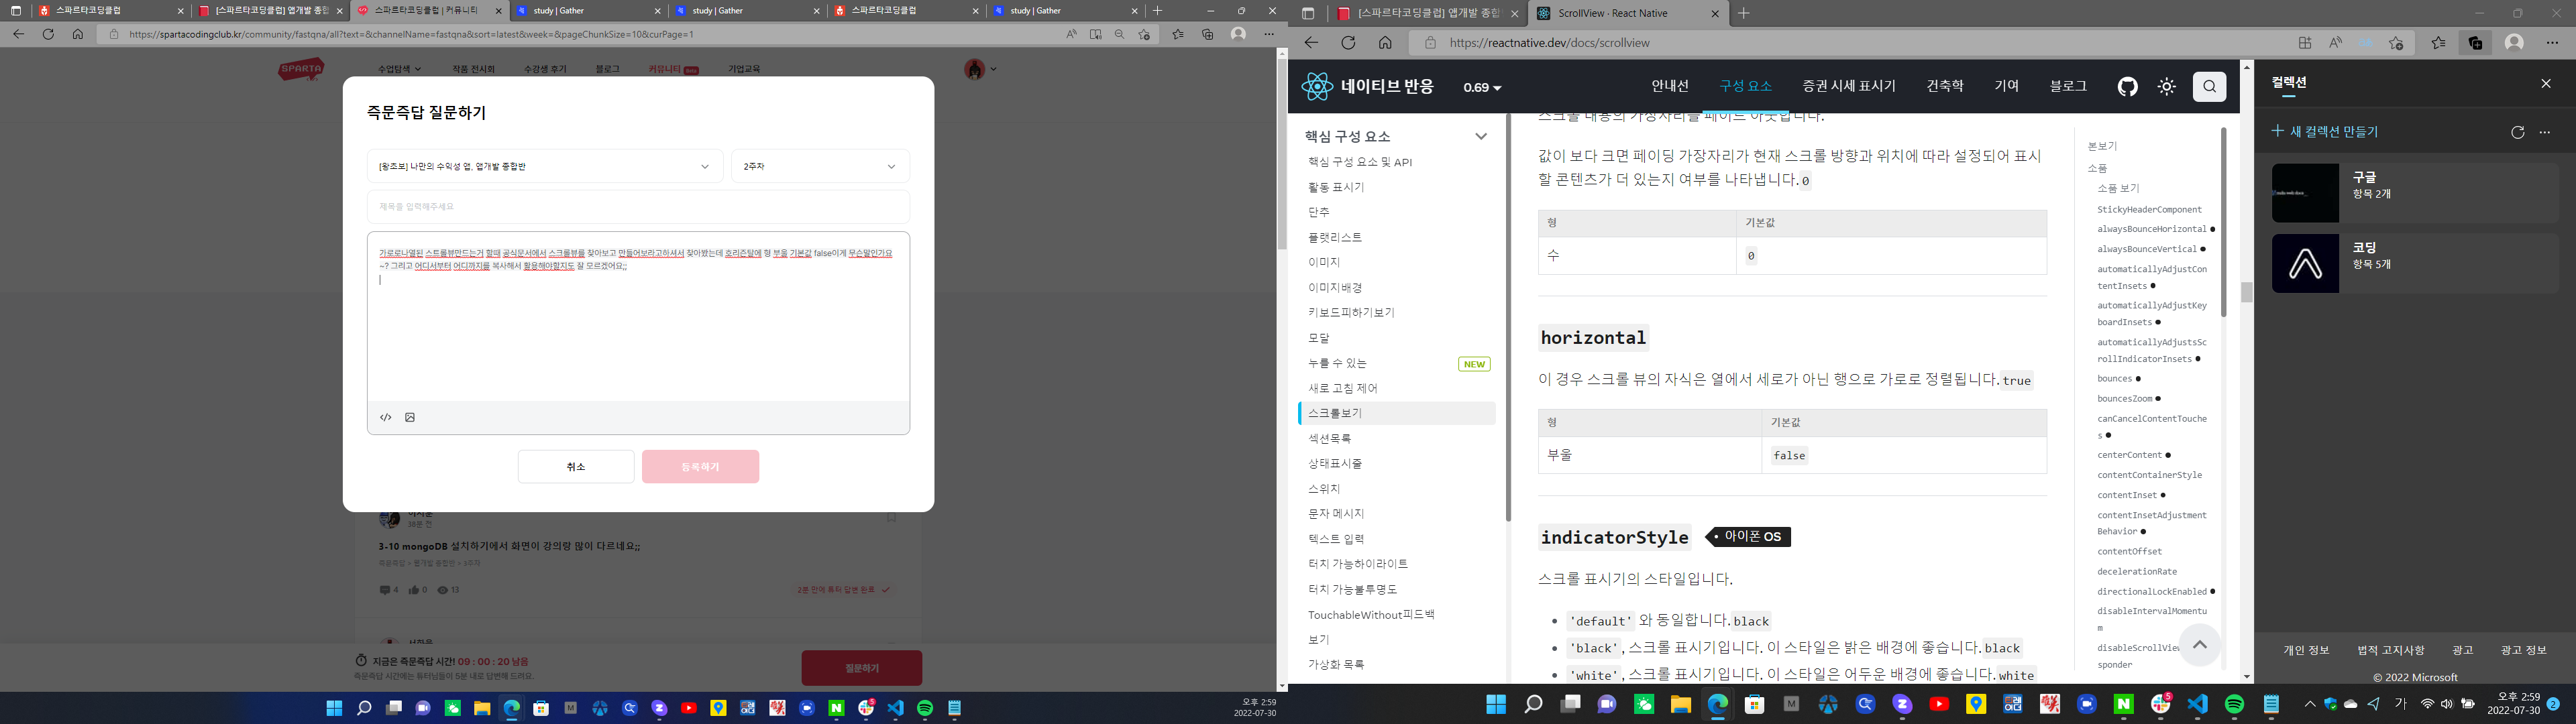Open the GitHub icon in React Native header
2576x724 pixels.
[2127, 87]
